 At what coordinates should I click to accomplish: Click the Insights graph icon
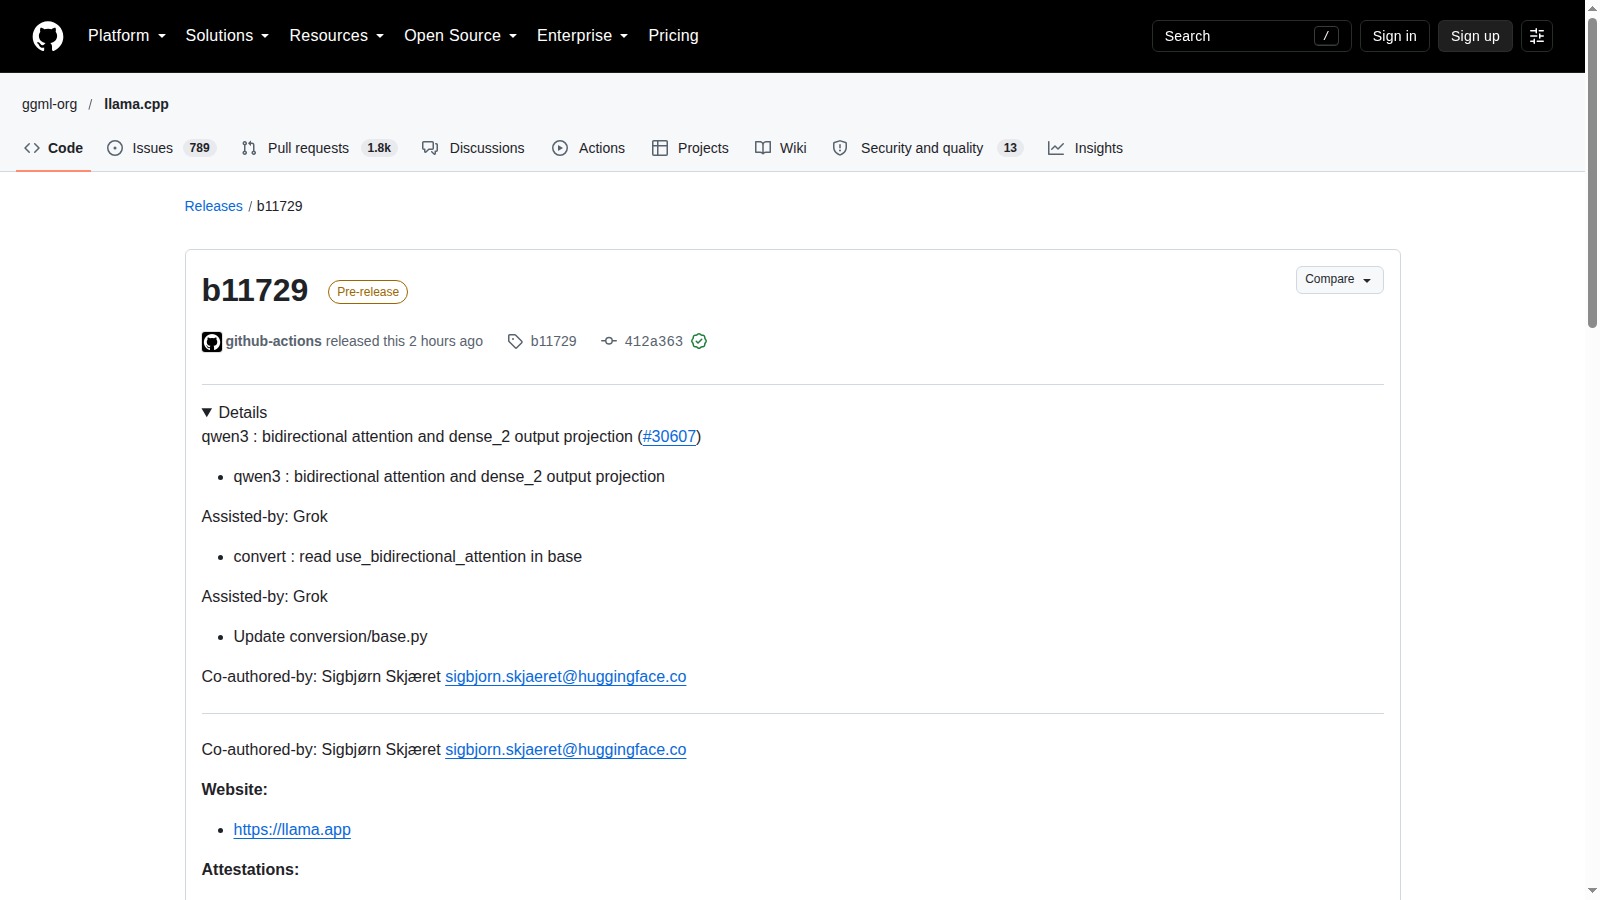1056,148
